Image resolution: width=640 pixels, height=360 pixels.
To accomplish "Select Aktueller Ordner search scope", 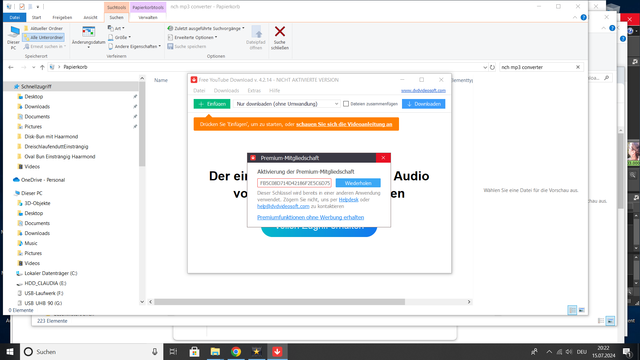I will [x=43, y=28].
